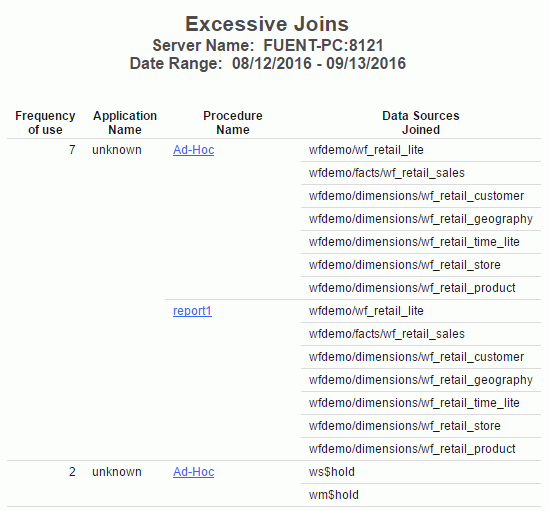Select the wm$hold data source

(334, 495)
